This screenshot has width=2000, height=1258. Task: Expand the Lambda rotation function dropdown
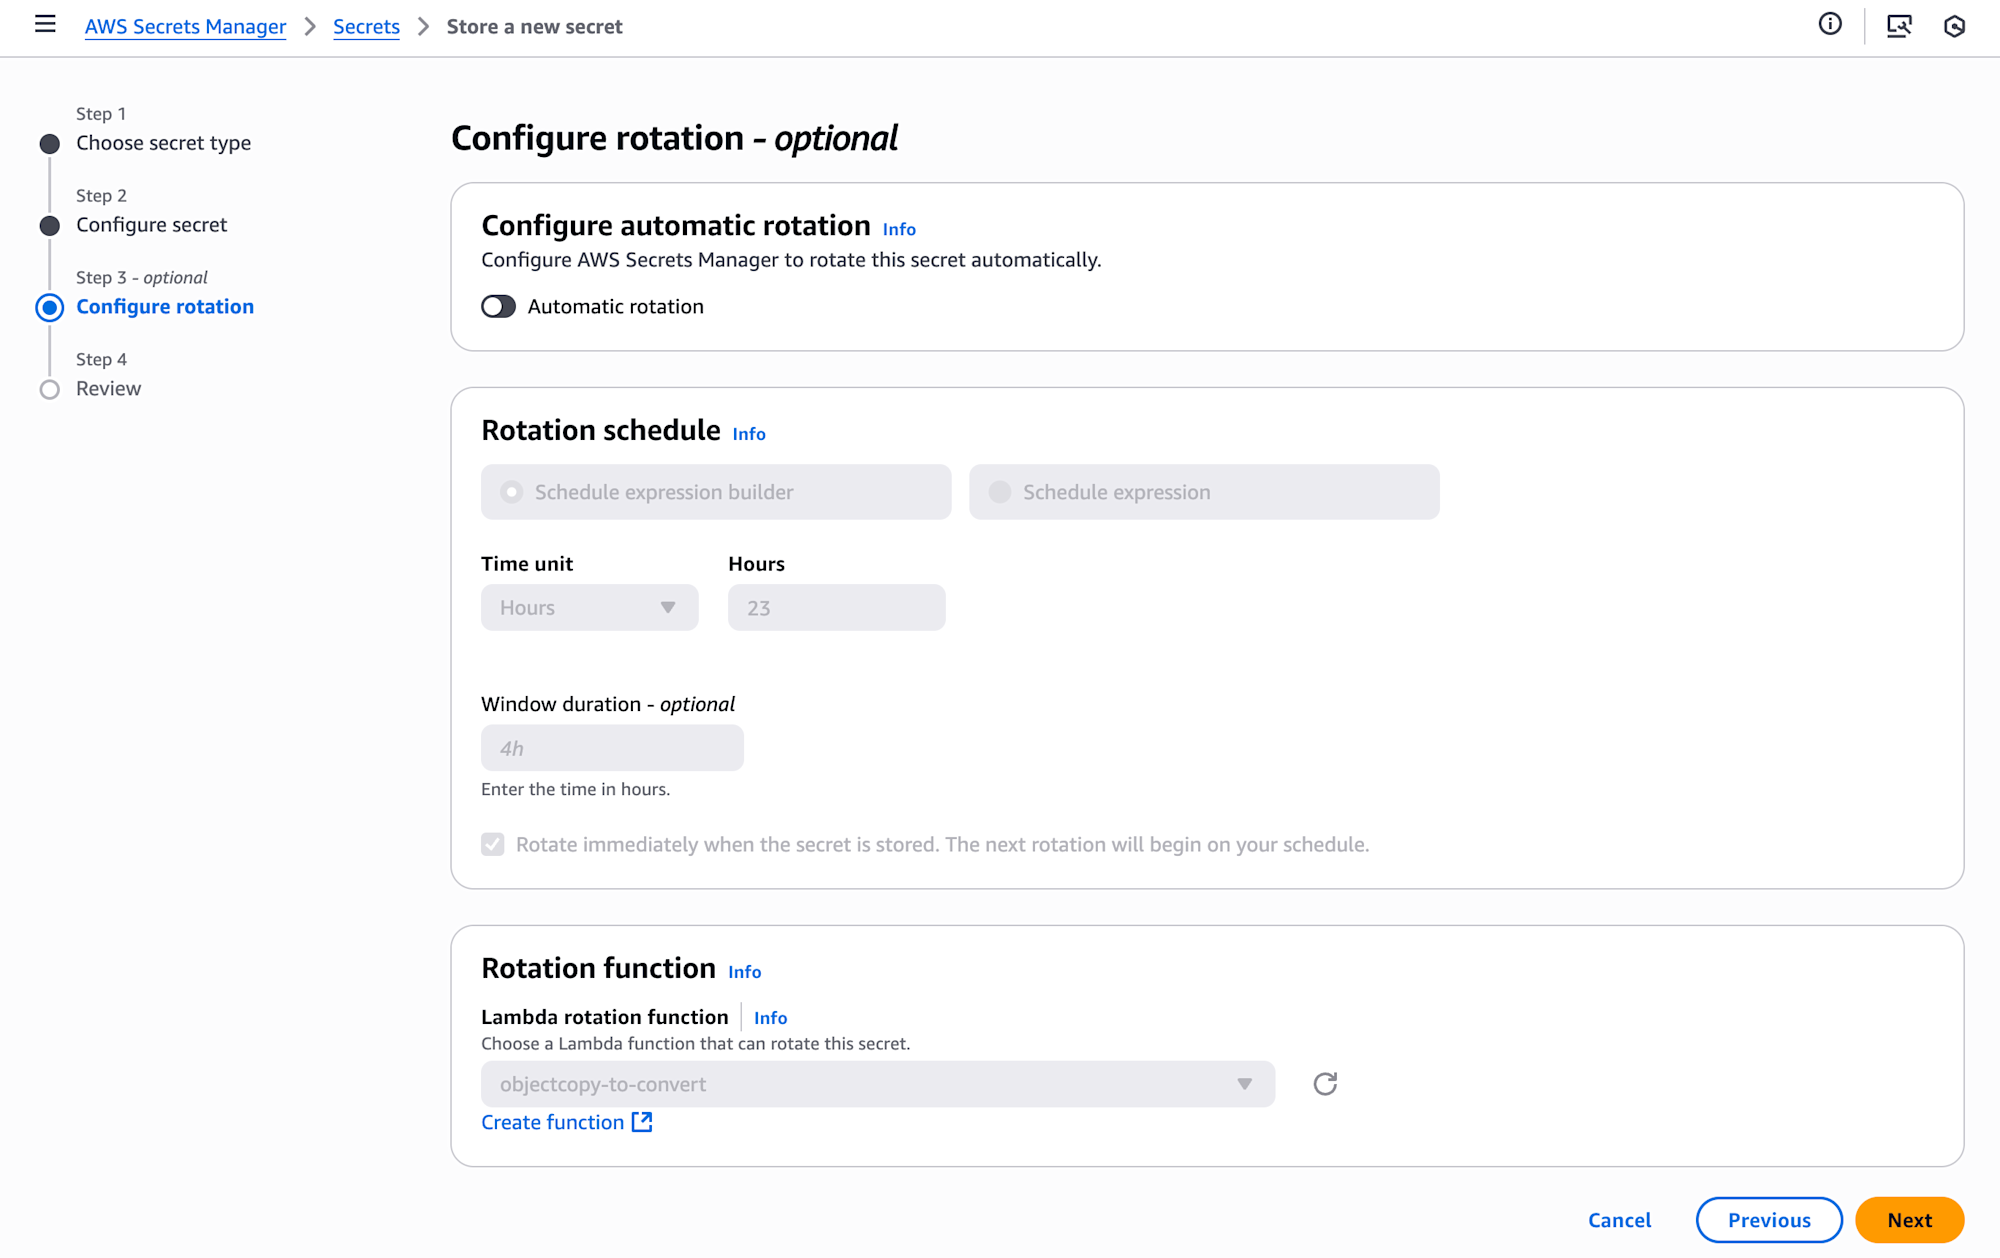[877, 1084]
